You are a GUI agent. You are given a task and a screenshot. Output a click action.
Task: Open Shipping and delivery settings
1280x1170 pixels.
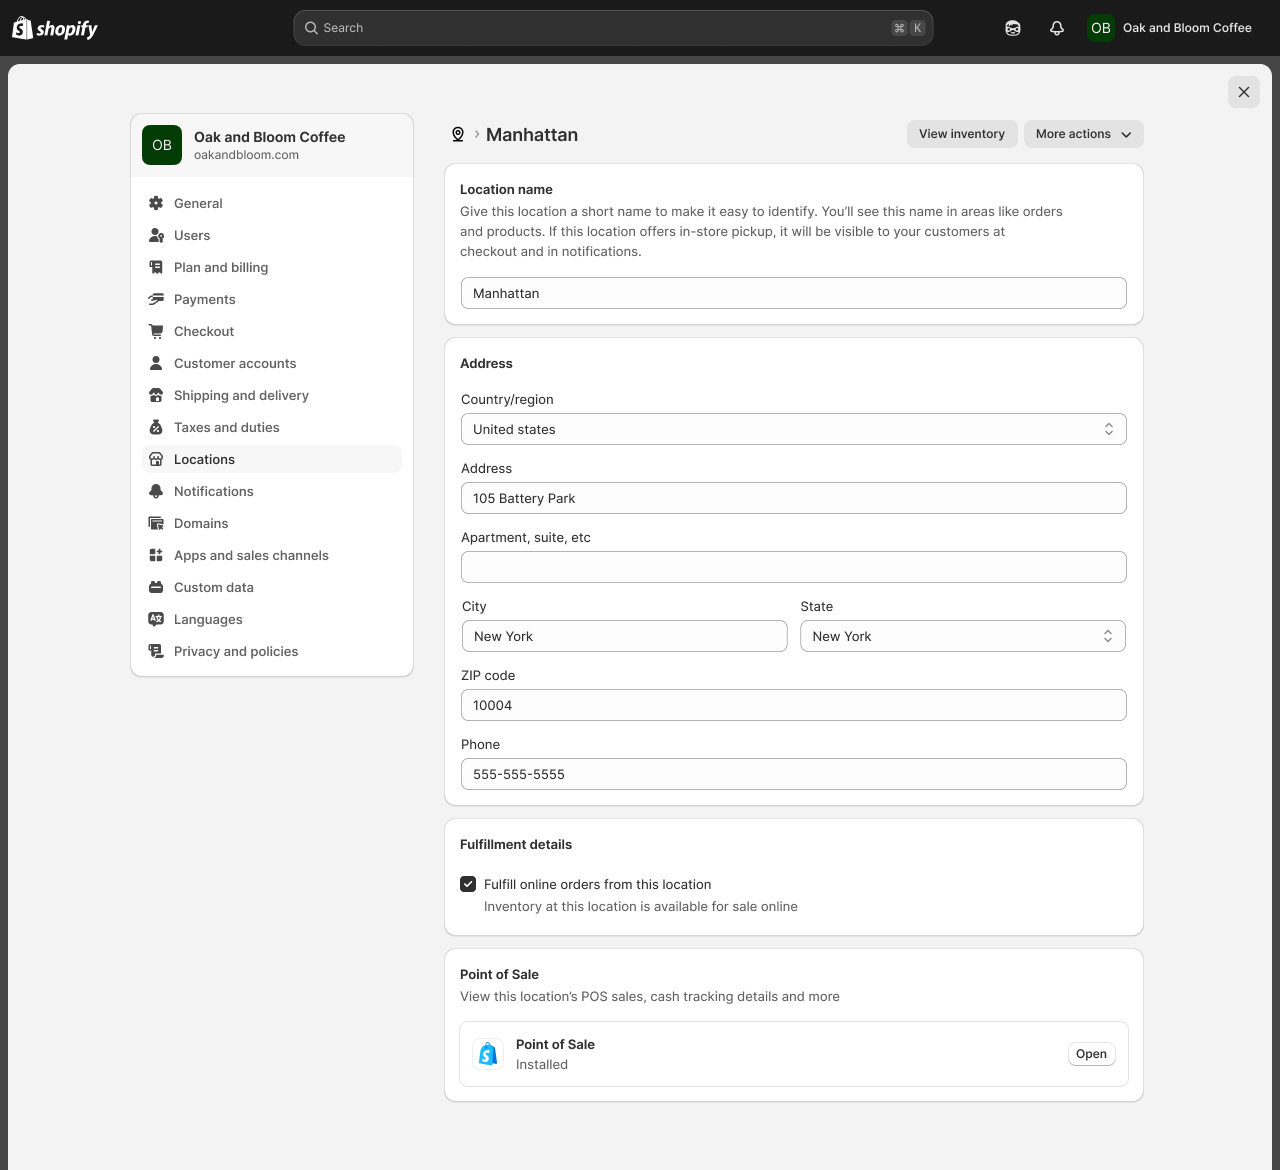coord(272,395)
